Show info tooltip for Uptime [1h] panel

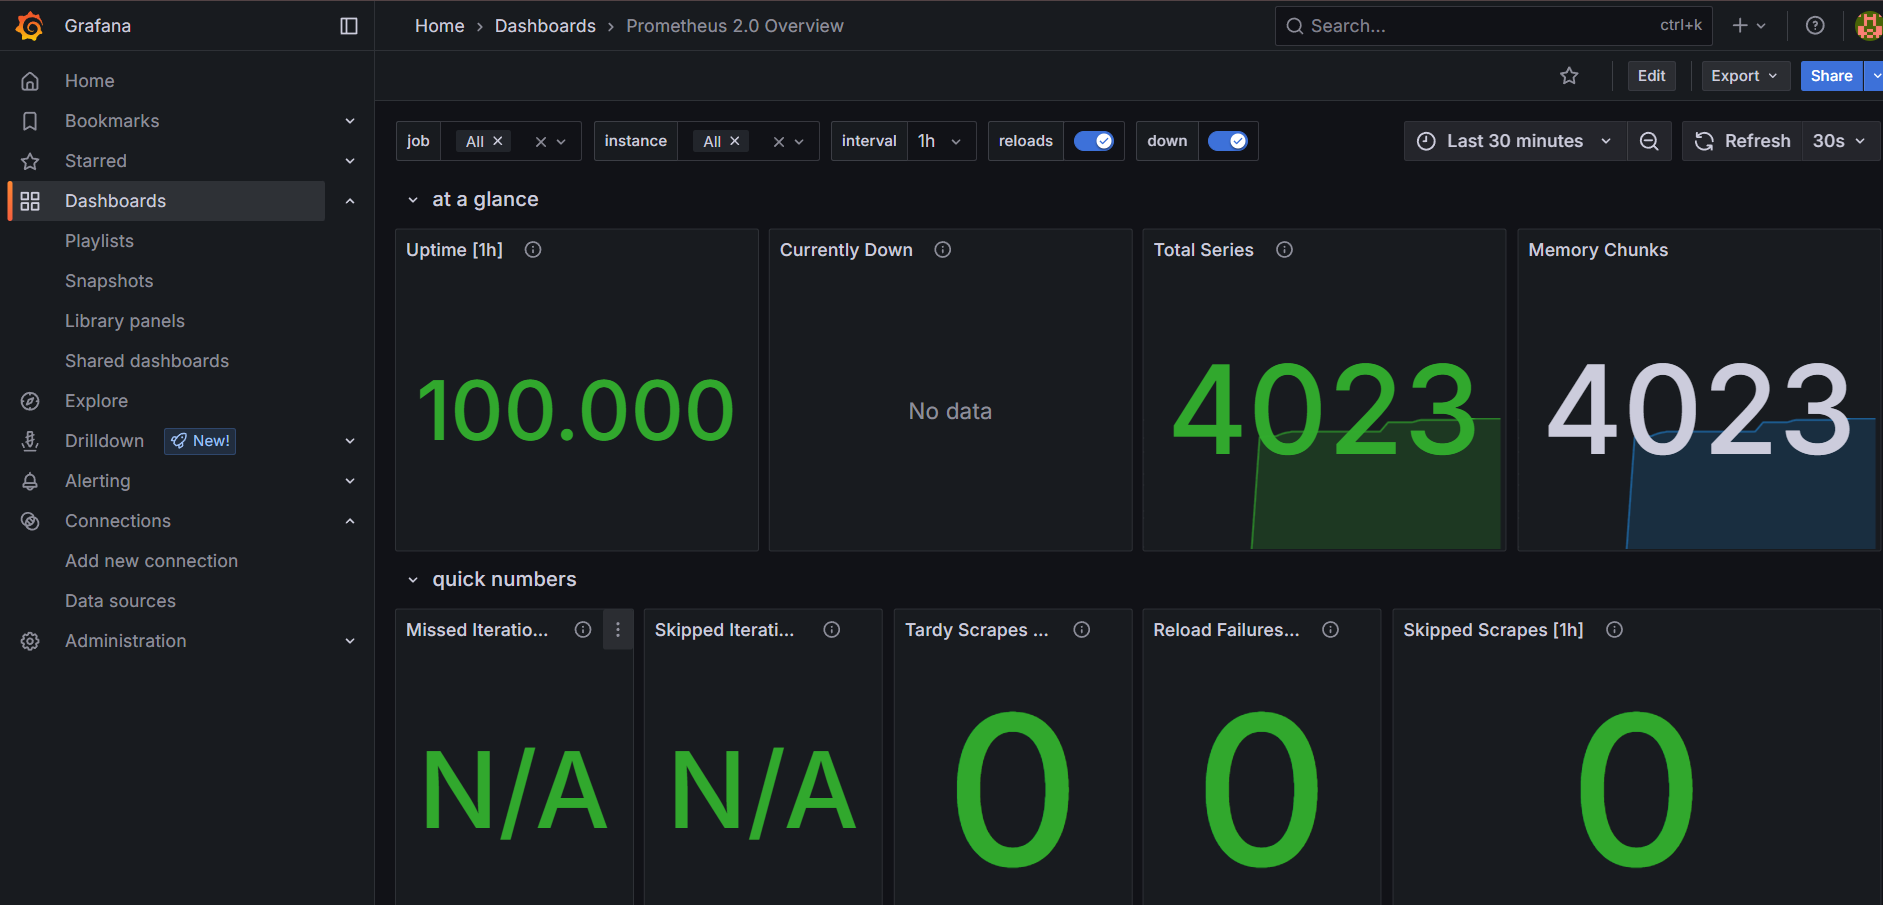click(x=533, y=250)
